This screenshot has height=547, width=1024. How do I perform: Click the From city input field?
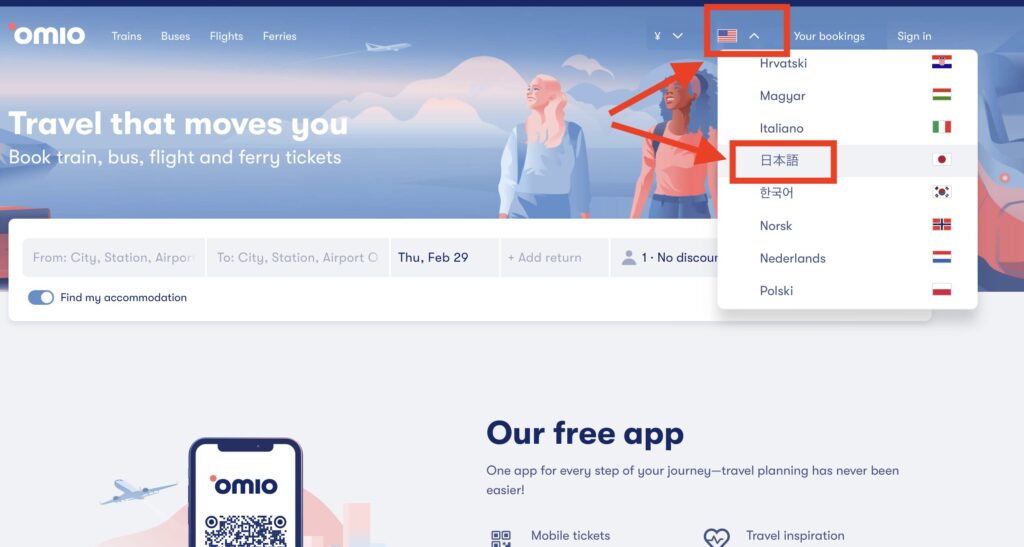[114, 257]
